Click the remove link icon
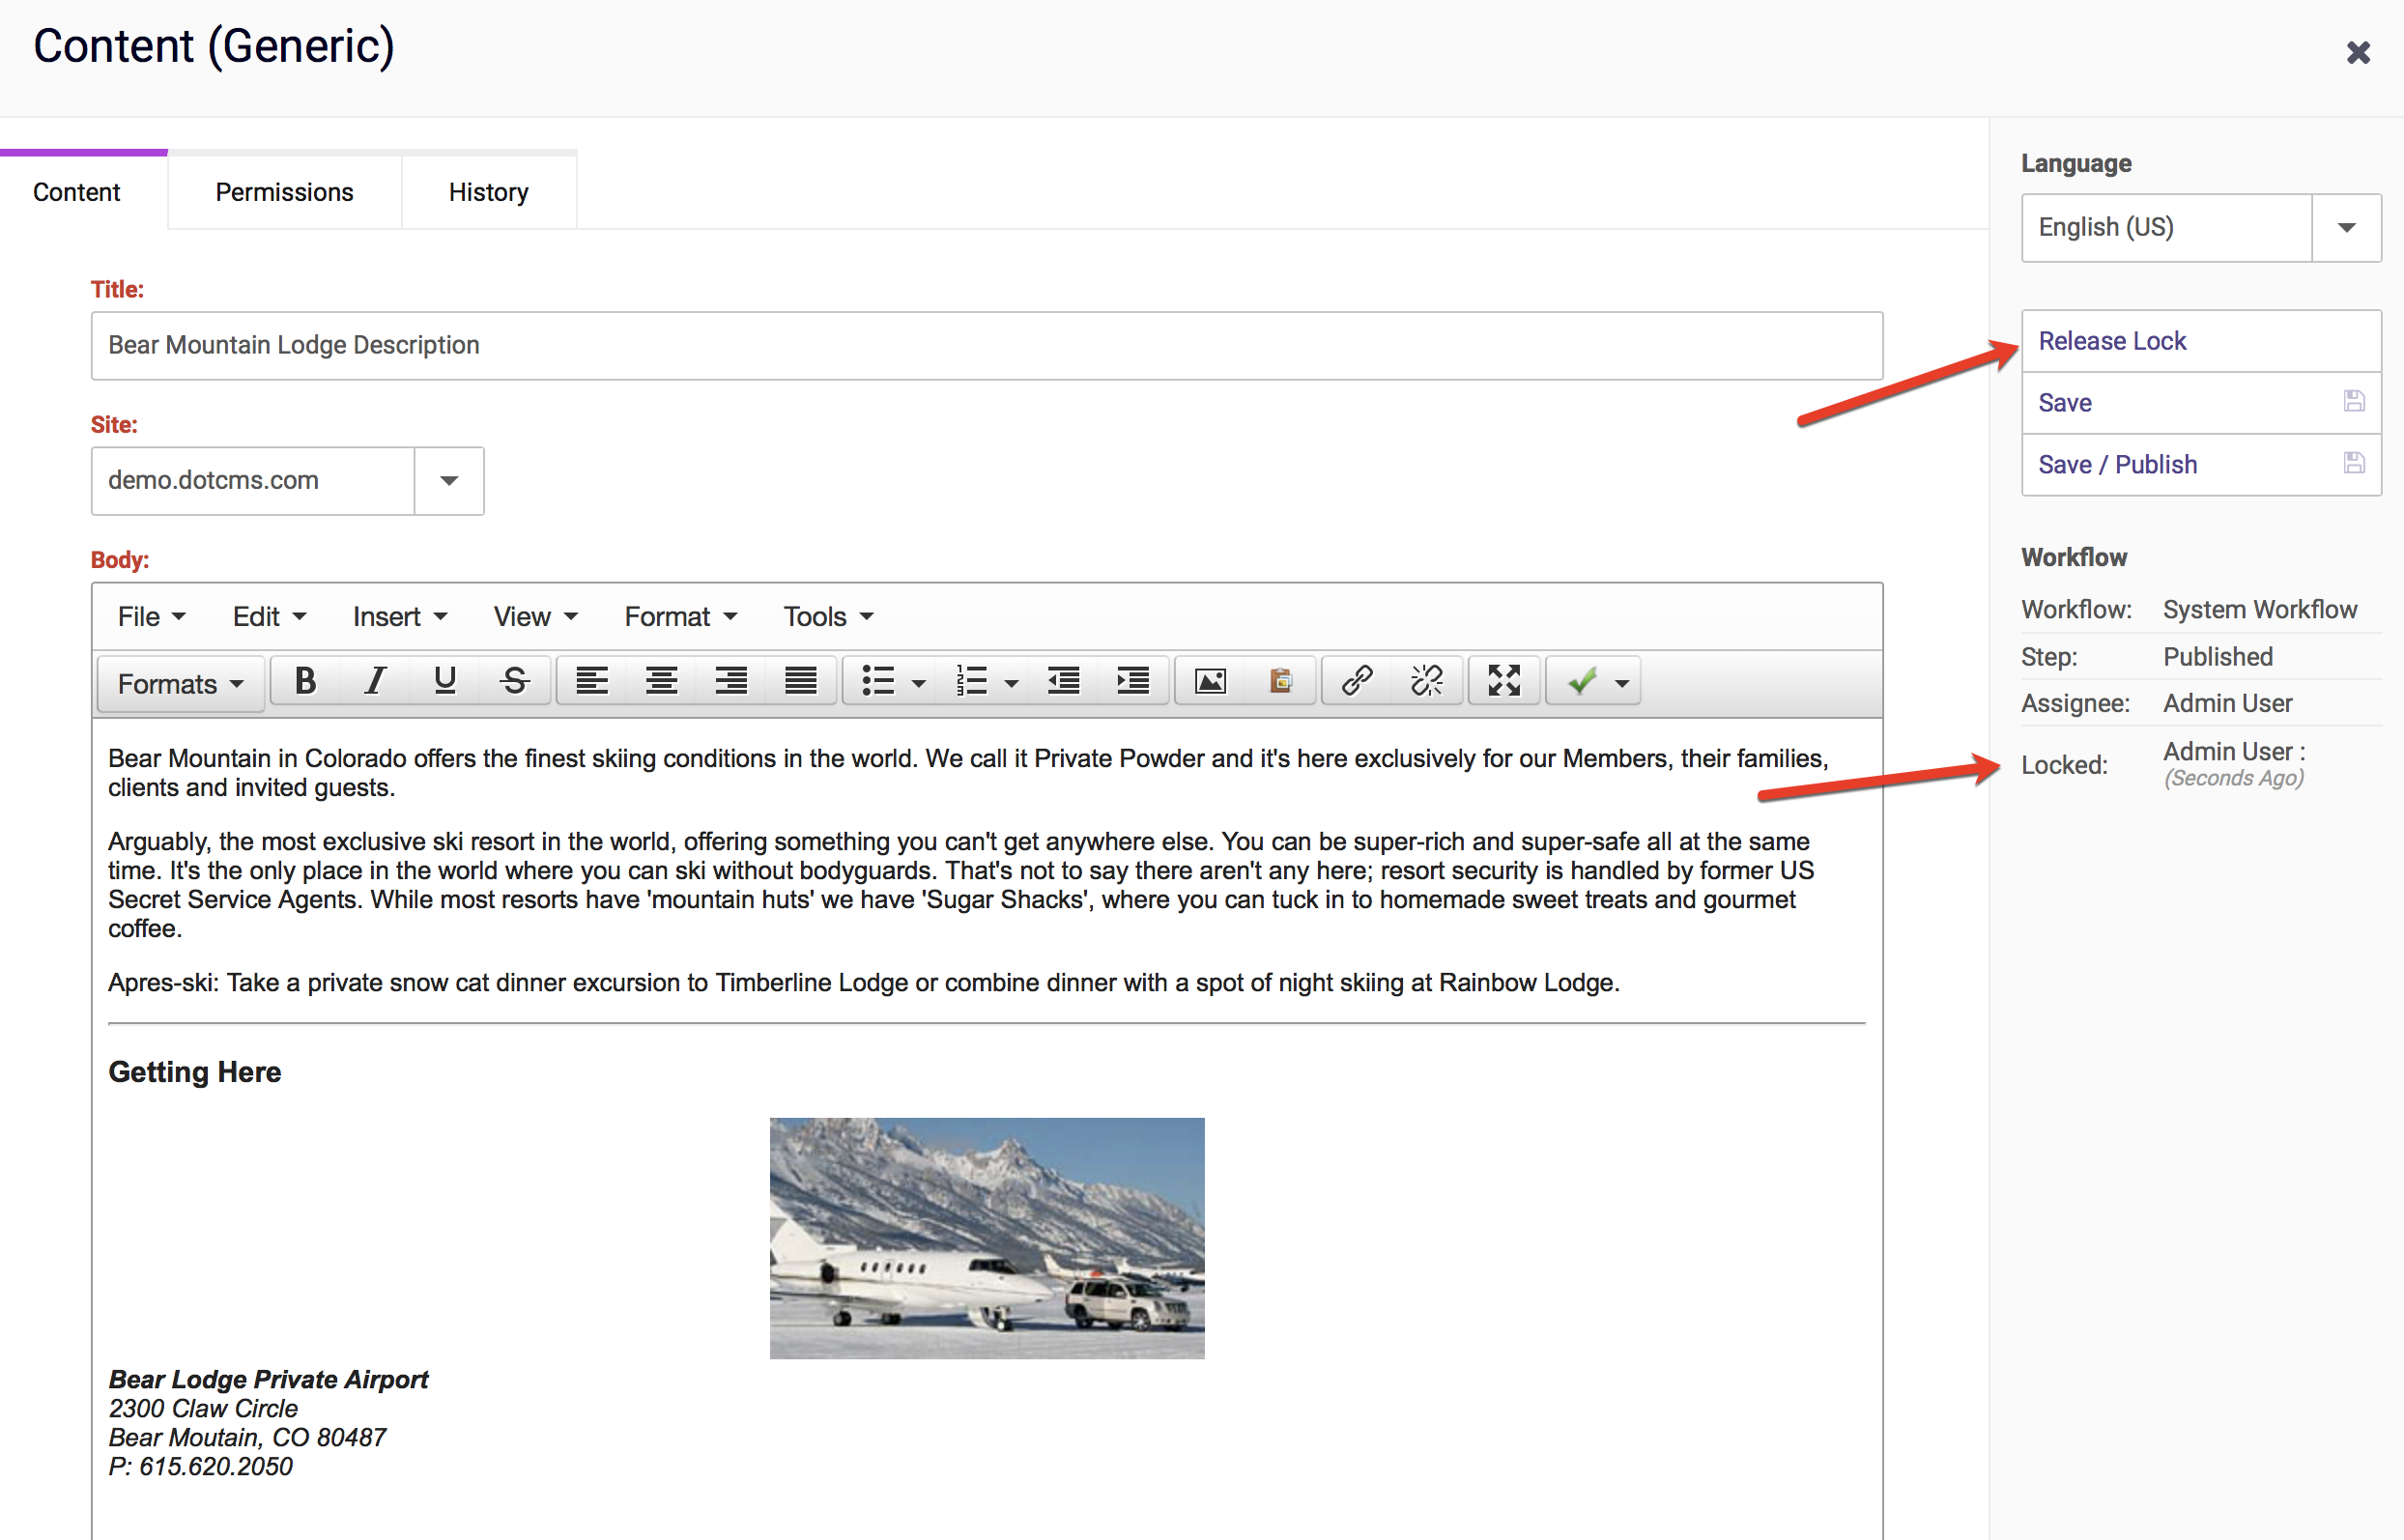The height and width of the screenshot is (1540, 2404). coord(1427,682)
